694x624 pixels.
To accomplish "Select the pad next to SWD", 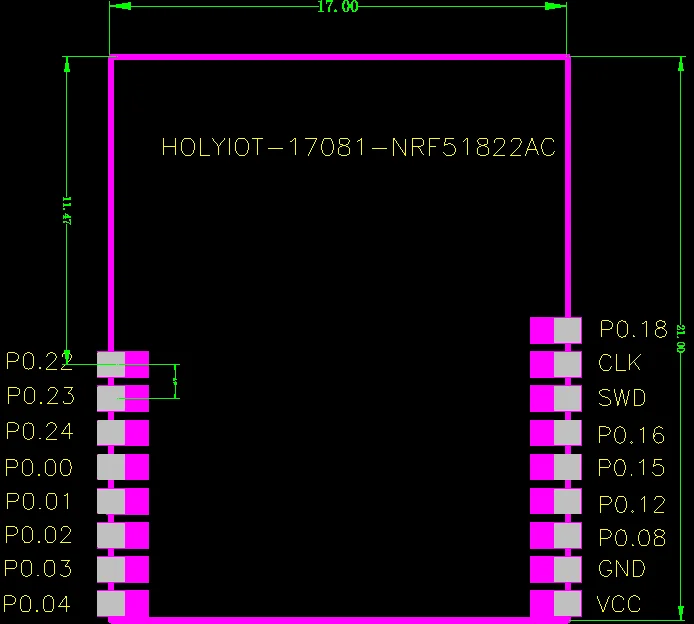I will 556,398.
